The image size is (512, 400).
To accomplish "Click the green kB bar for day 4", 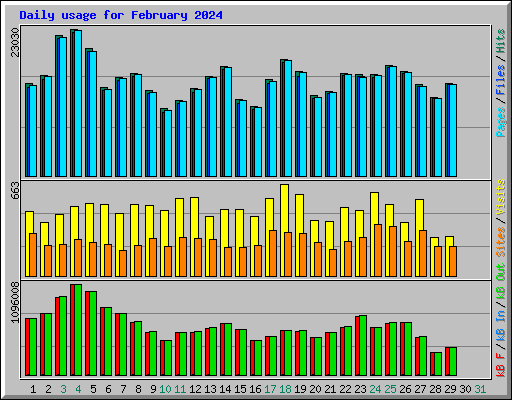I will click(78, 330).
